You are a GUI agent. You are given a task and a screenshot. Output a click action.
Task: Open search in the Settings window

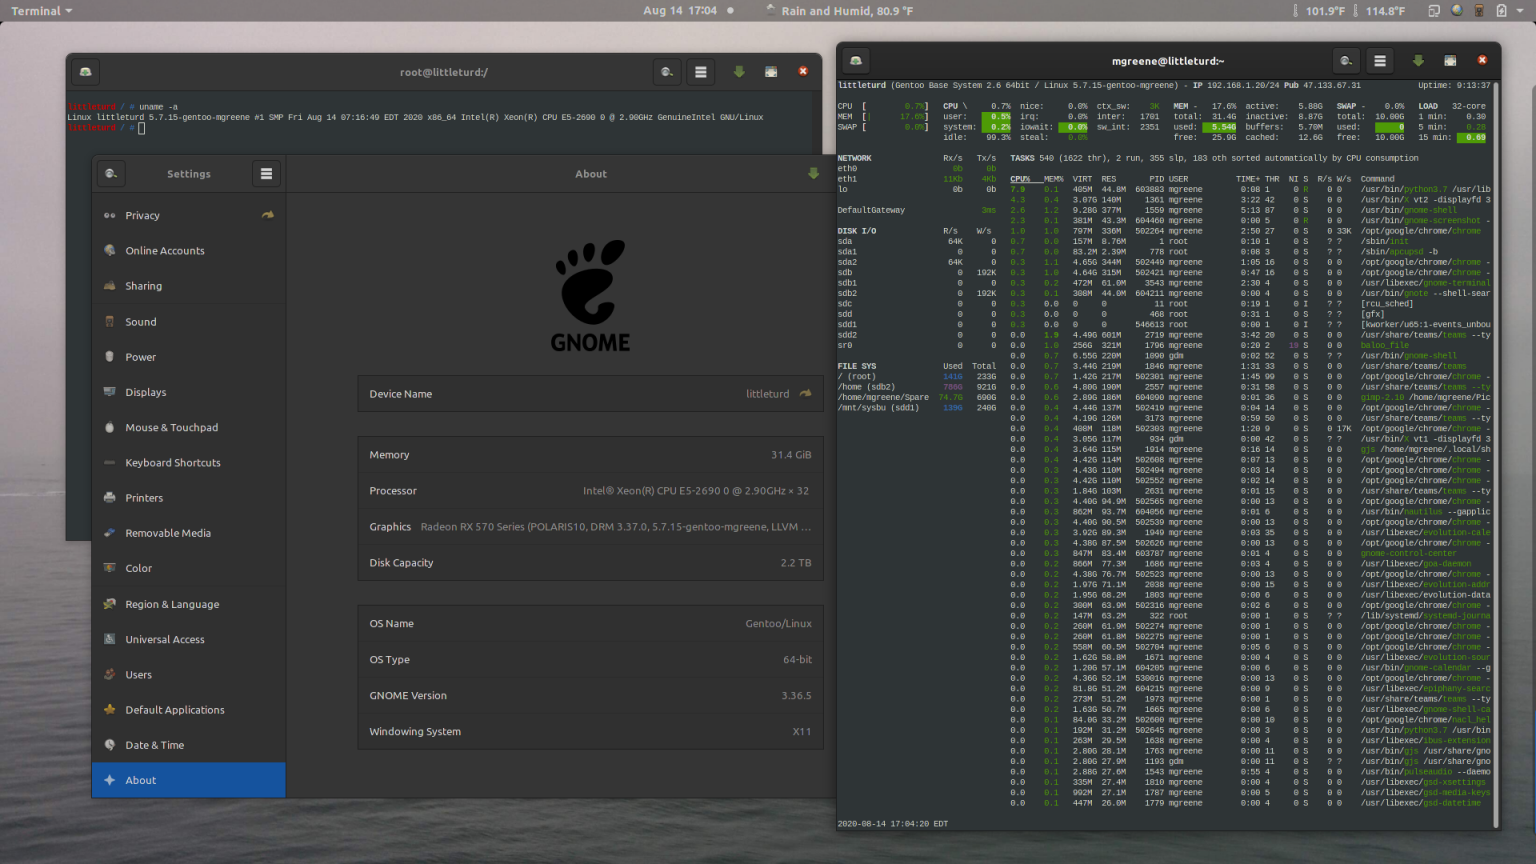111,173
